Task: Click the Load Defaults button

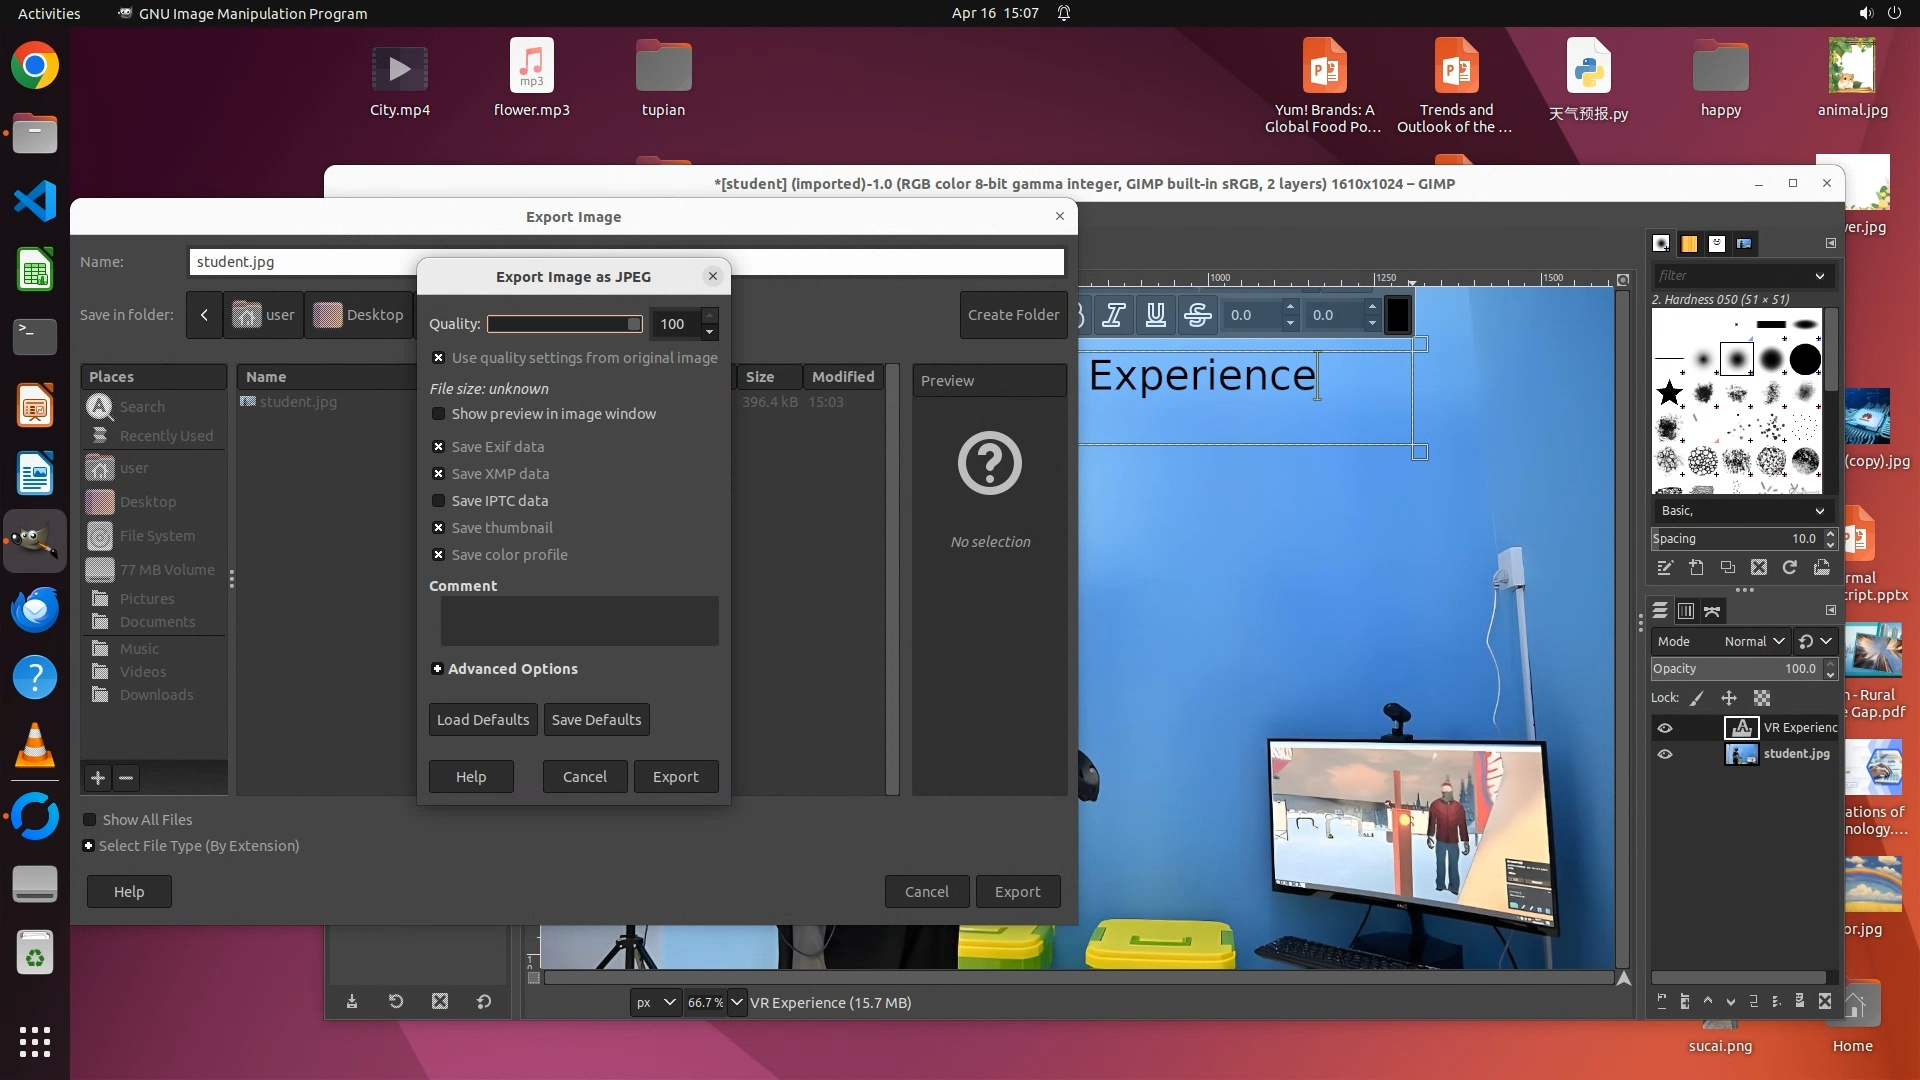Action: [483, 720]
